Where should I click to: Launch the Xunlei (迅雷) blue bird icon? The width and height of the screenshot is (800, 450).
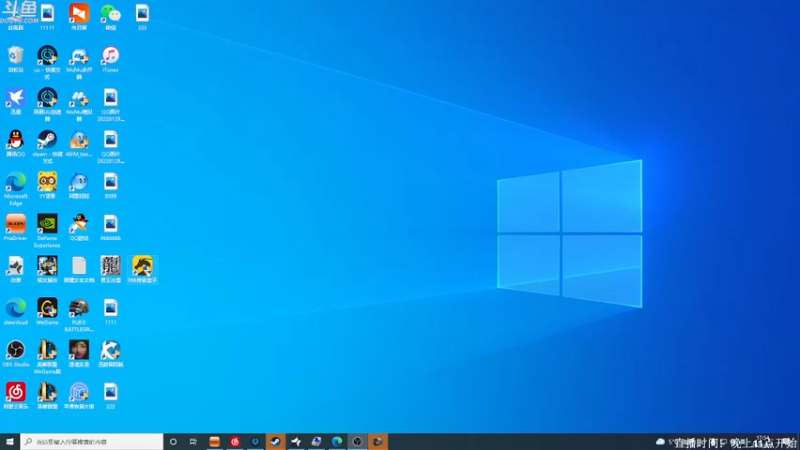tap(16, 97)
